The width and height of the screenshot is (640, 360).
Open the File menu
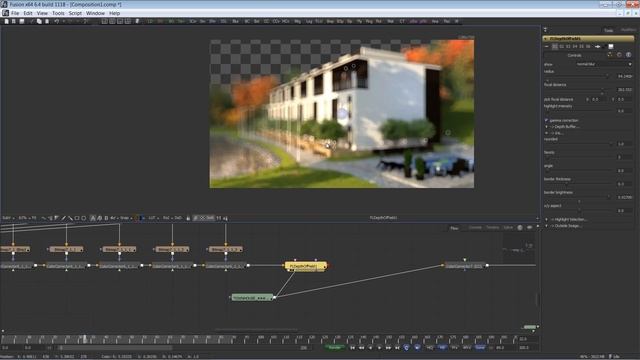(15, 13)
